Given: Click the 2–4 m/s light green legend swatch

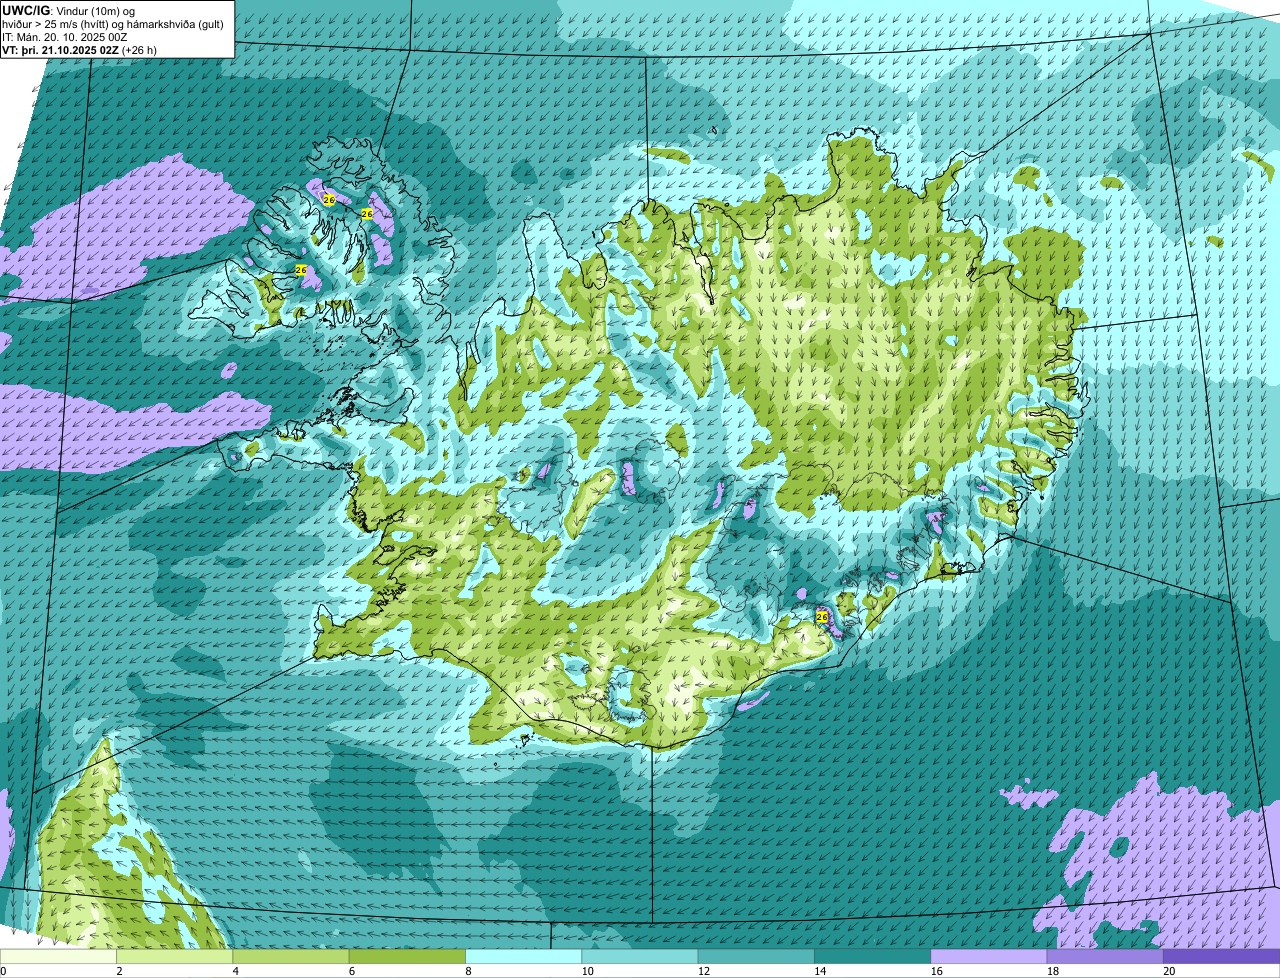Looking at the screenshot, I should point(176,957).
